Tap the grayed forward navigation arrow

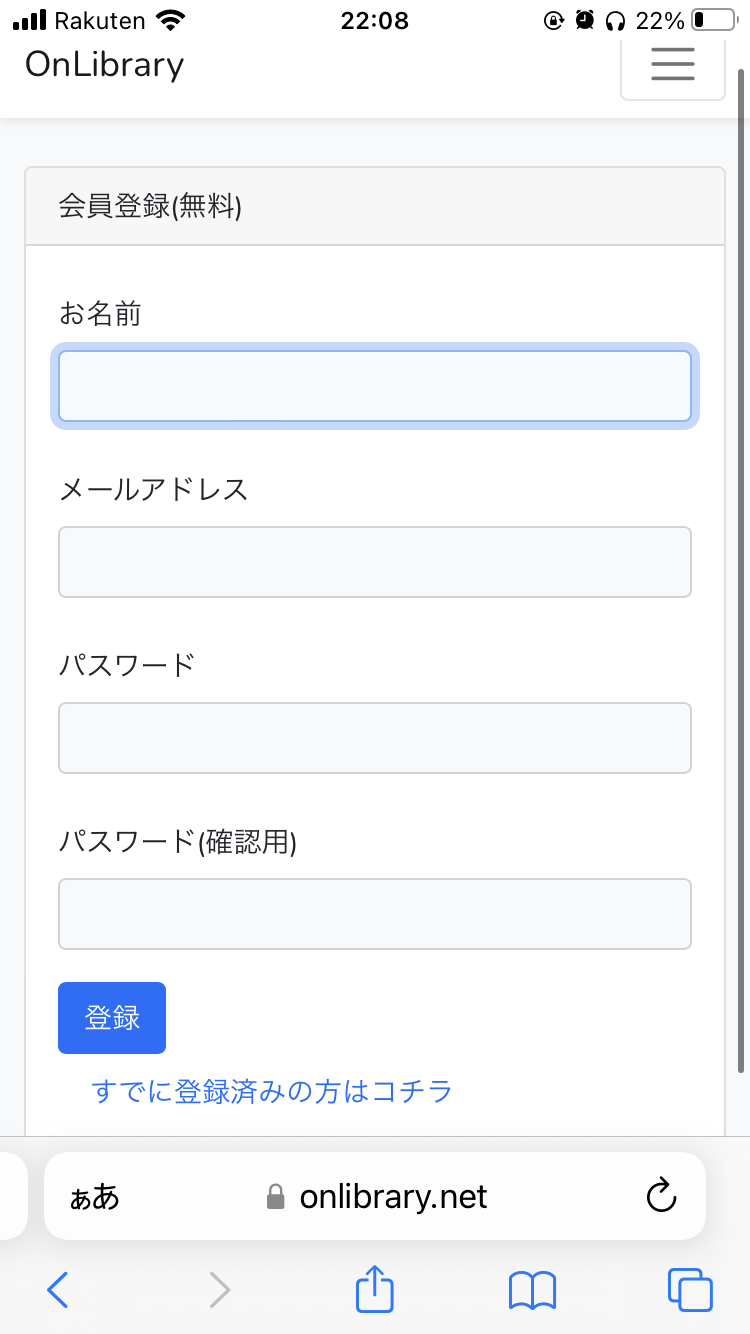pos(220,1290)
